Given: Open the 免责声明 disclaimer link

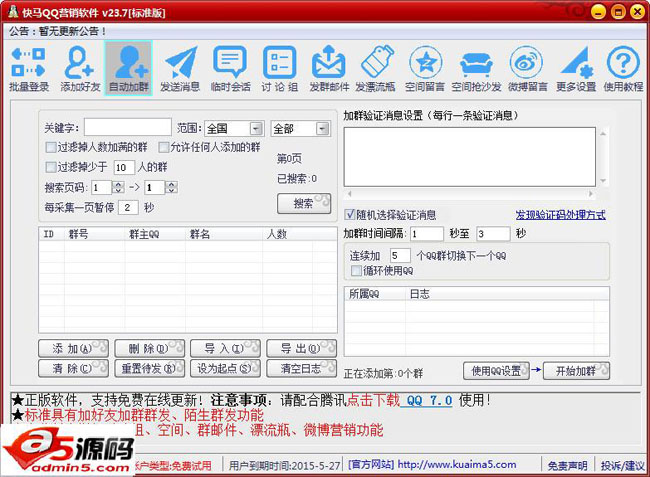Looking at the screenshot, I should tap(568, 466).
